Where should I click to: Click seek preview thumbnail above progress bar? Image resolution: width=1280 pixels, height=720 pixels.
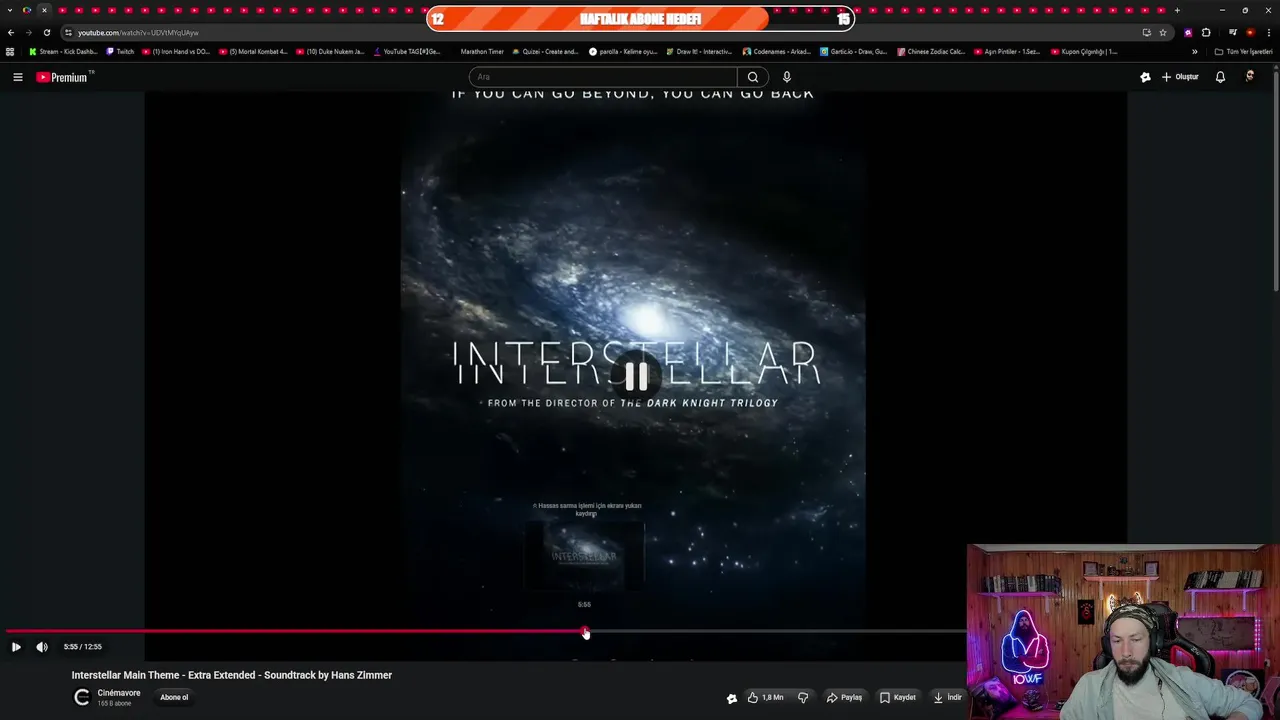point(585,555)
